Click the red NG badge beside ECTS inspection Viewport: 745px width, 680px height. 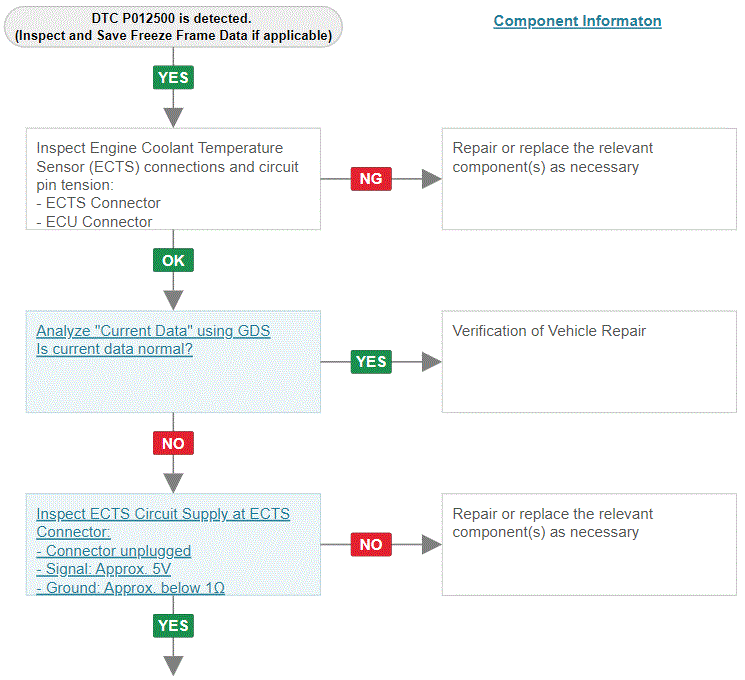point(371,179)
